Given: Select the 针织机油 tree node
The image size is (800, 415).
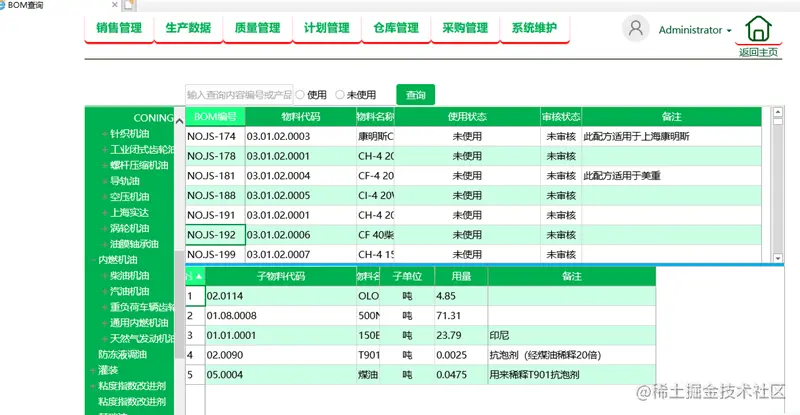Looking at the screenshot, I should pyautogui.click(x=130, y=134).
